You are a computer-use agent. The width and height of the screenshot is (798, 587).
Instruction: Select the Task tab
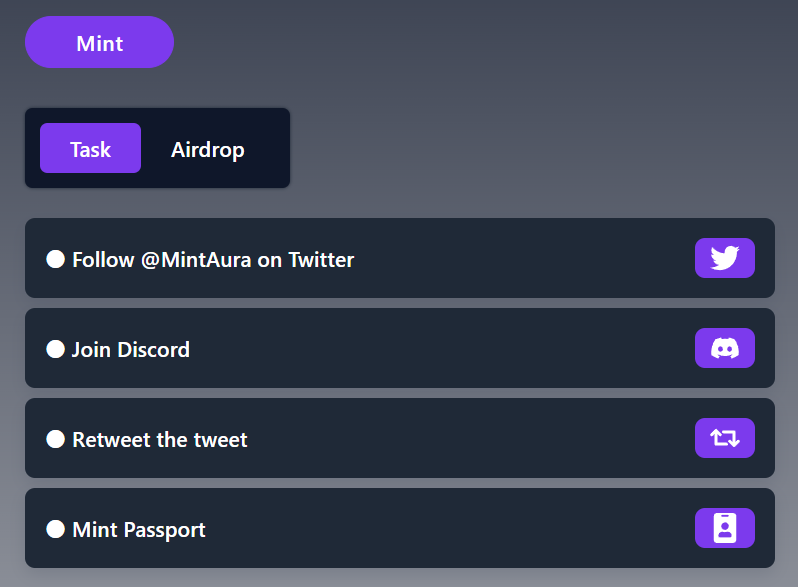coord(91,148)
